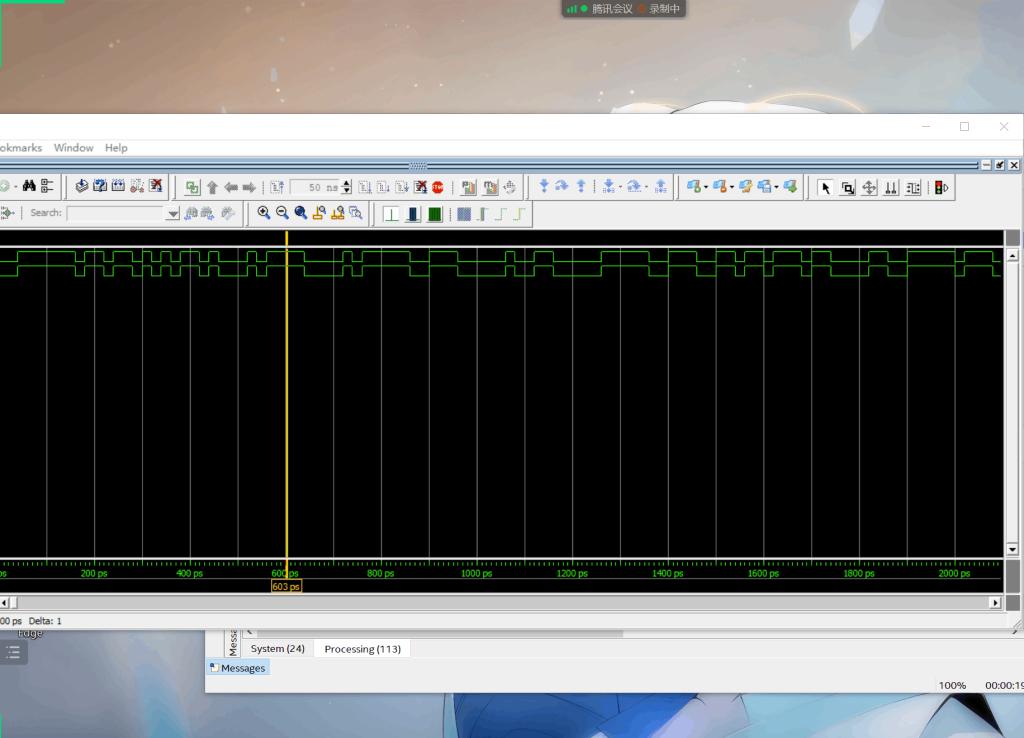Click the red Stop simulation icon
The width and height of the screenshot is (1024, 738).
point(437,187)
